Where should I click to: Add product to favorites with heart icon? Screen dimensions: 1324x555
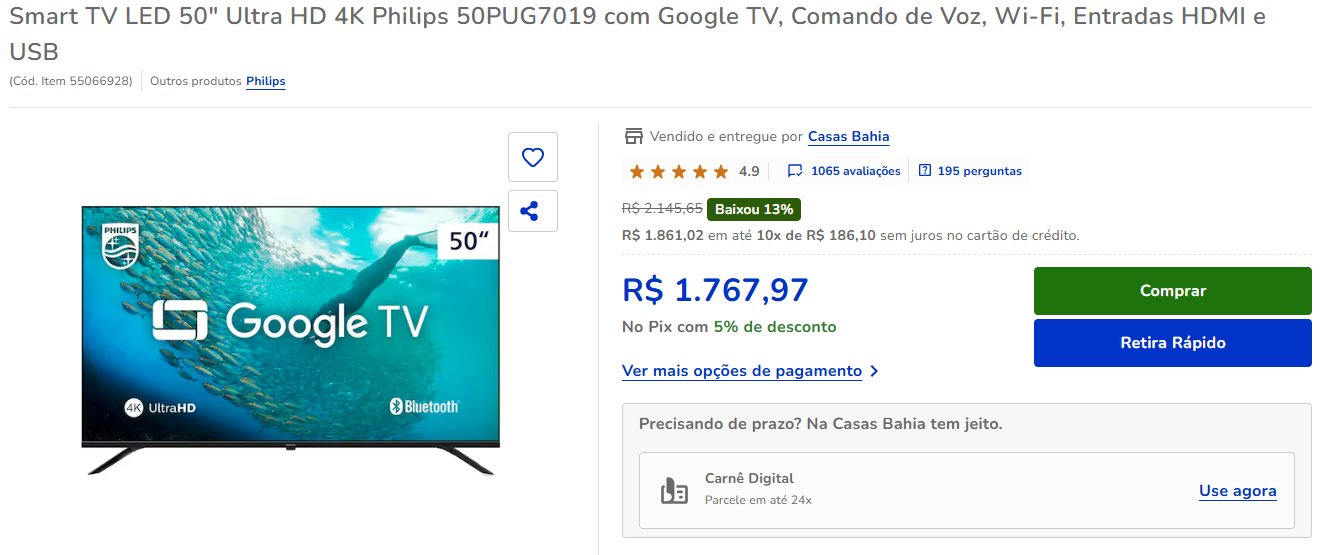click(533, 157)
